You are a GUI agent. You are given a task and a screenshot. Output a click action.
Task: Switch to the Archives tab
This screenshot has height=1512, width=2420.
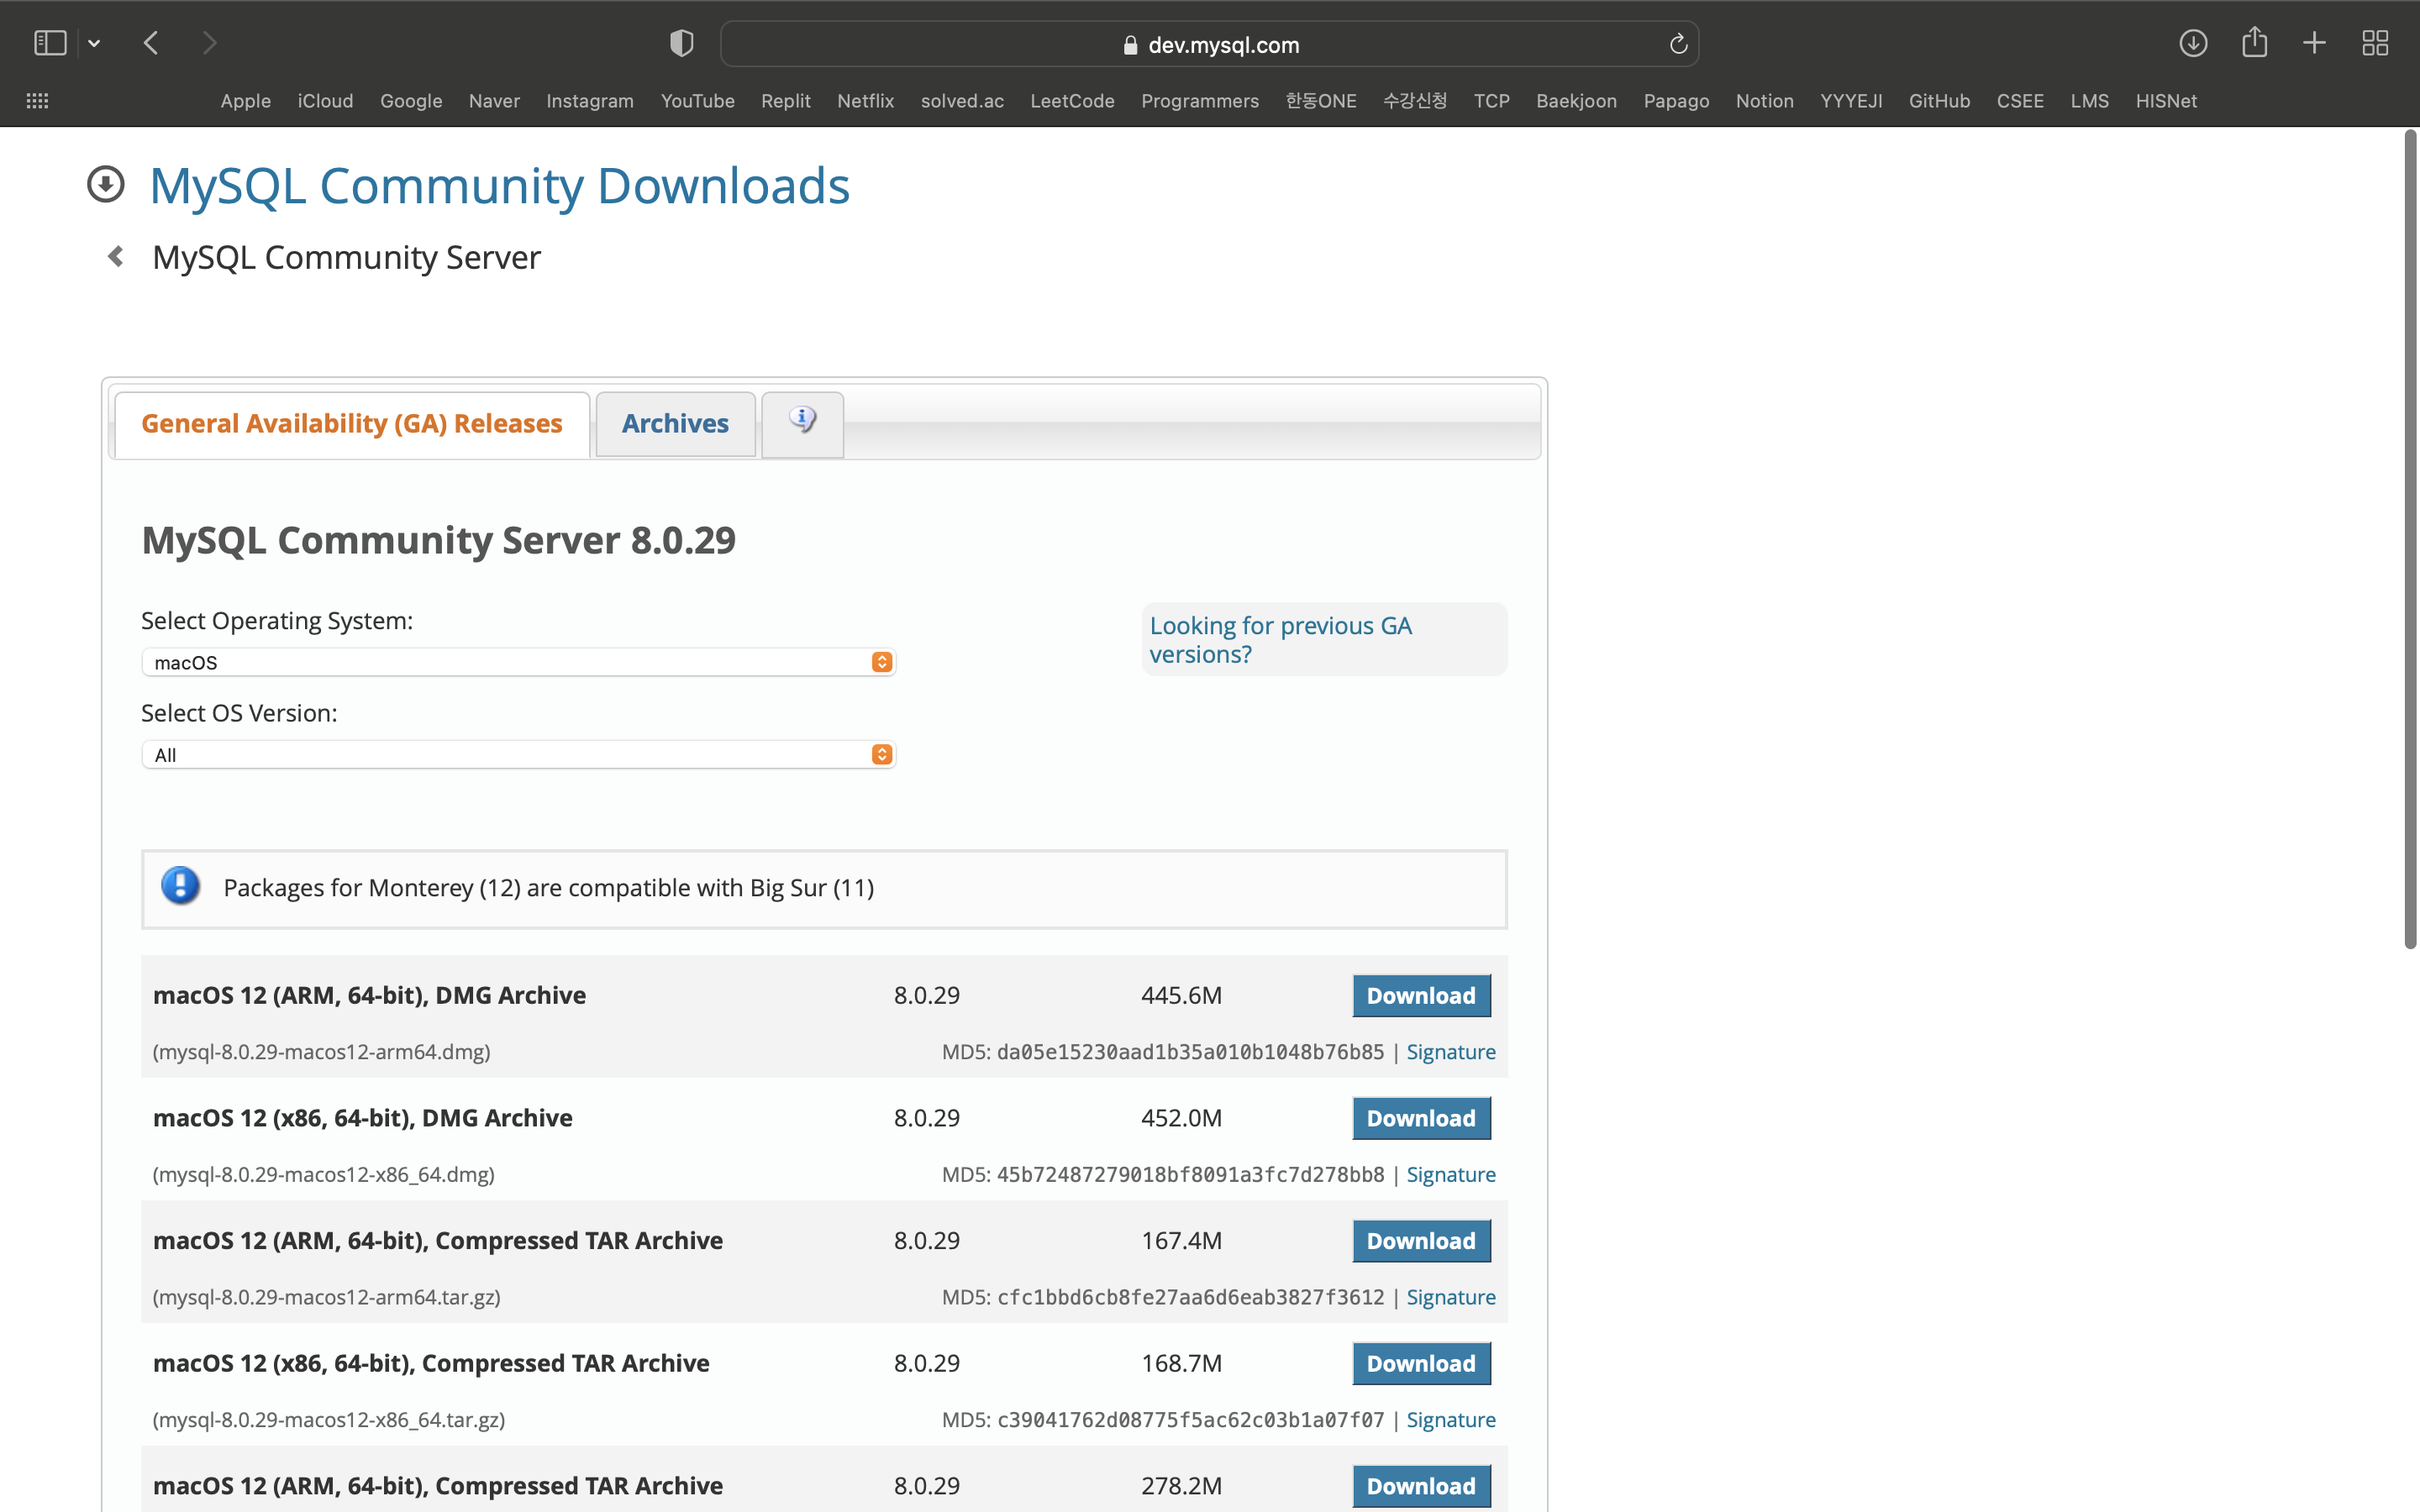tap(675, 424)
